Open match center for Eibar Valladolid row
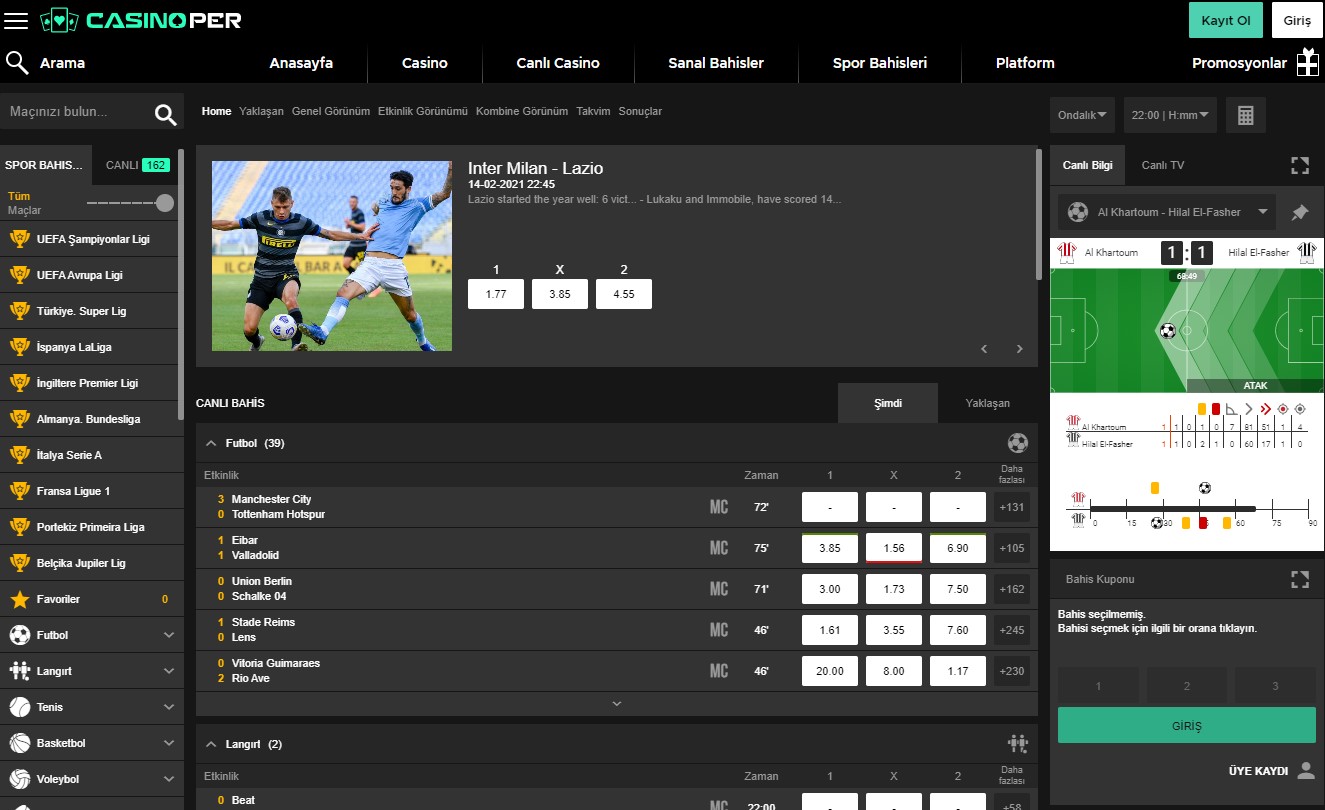Image resolution: width=1325 pixels, height=810 pixels. (719, 548)
